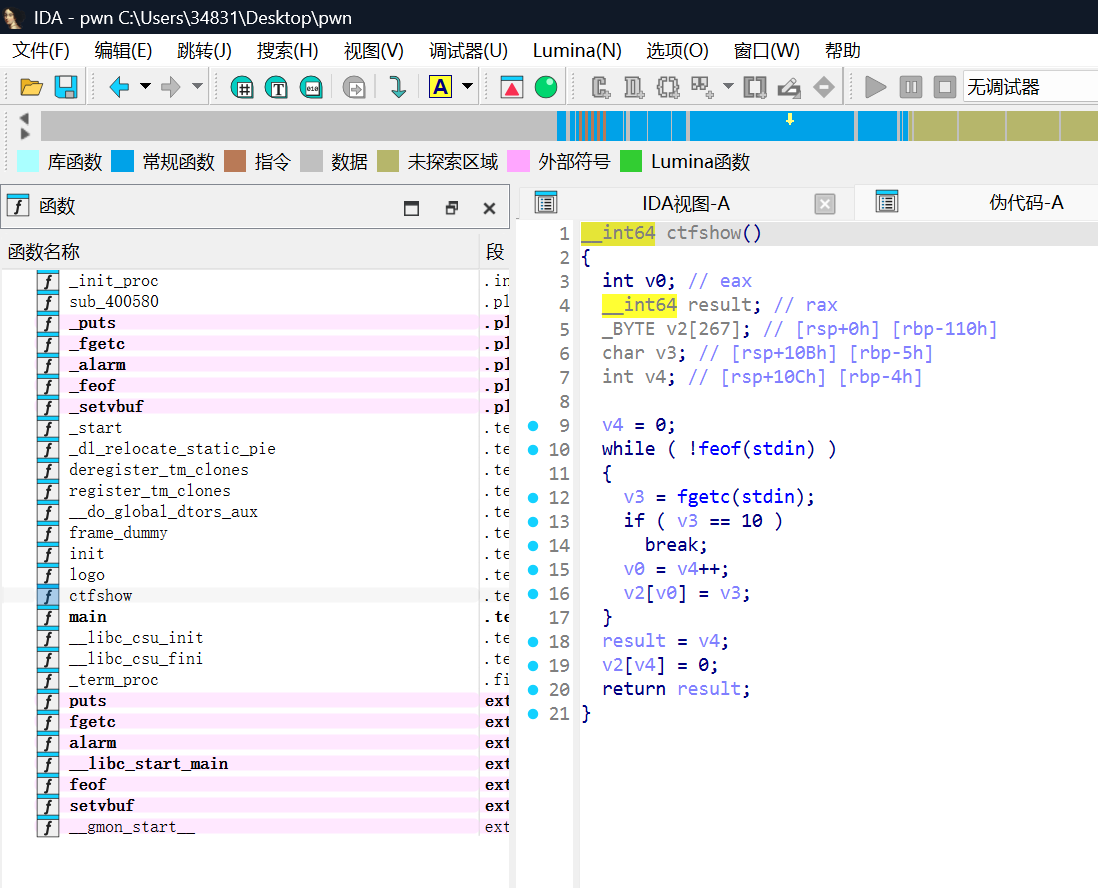Screen dimensions: 1098x888
Task: Open the 调试器(U) menu
Action: pyautogui.click(x=468, y=51)
